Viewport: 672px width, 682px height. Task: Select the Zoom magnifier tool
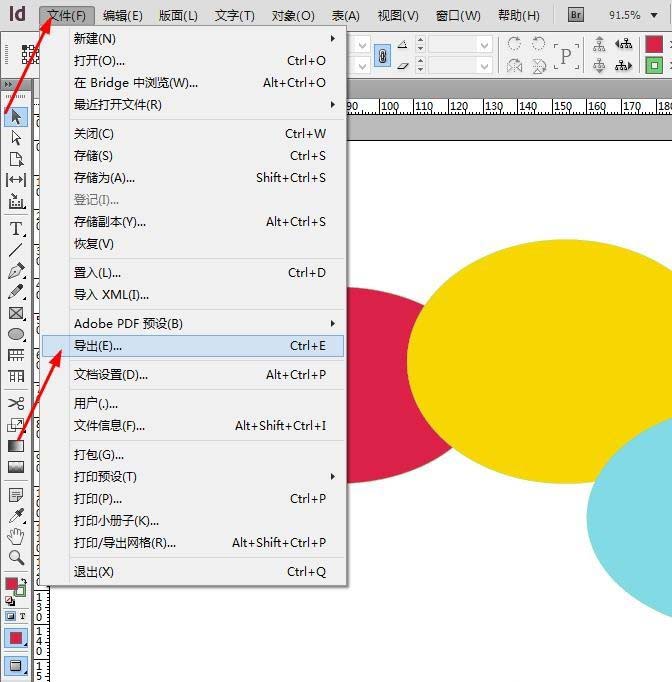[x=16, y=558]
